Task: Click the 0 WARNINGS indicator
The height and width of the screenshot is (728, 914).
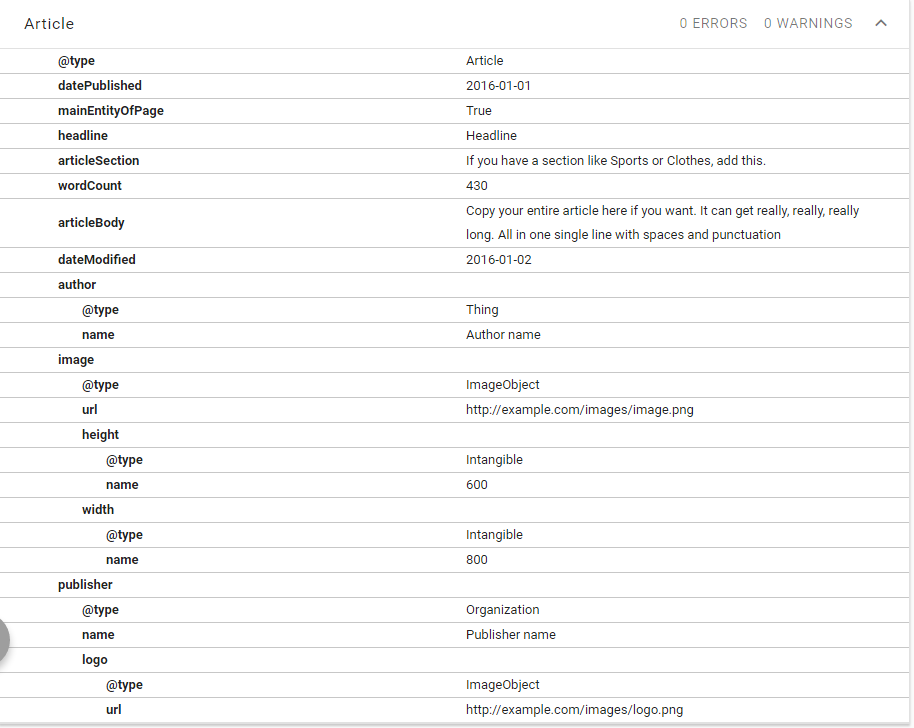Action: pyautogui.click(x=808, y=23)
